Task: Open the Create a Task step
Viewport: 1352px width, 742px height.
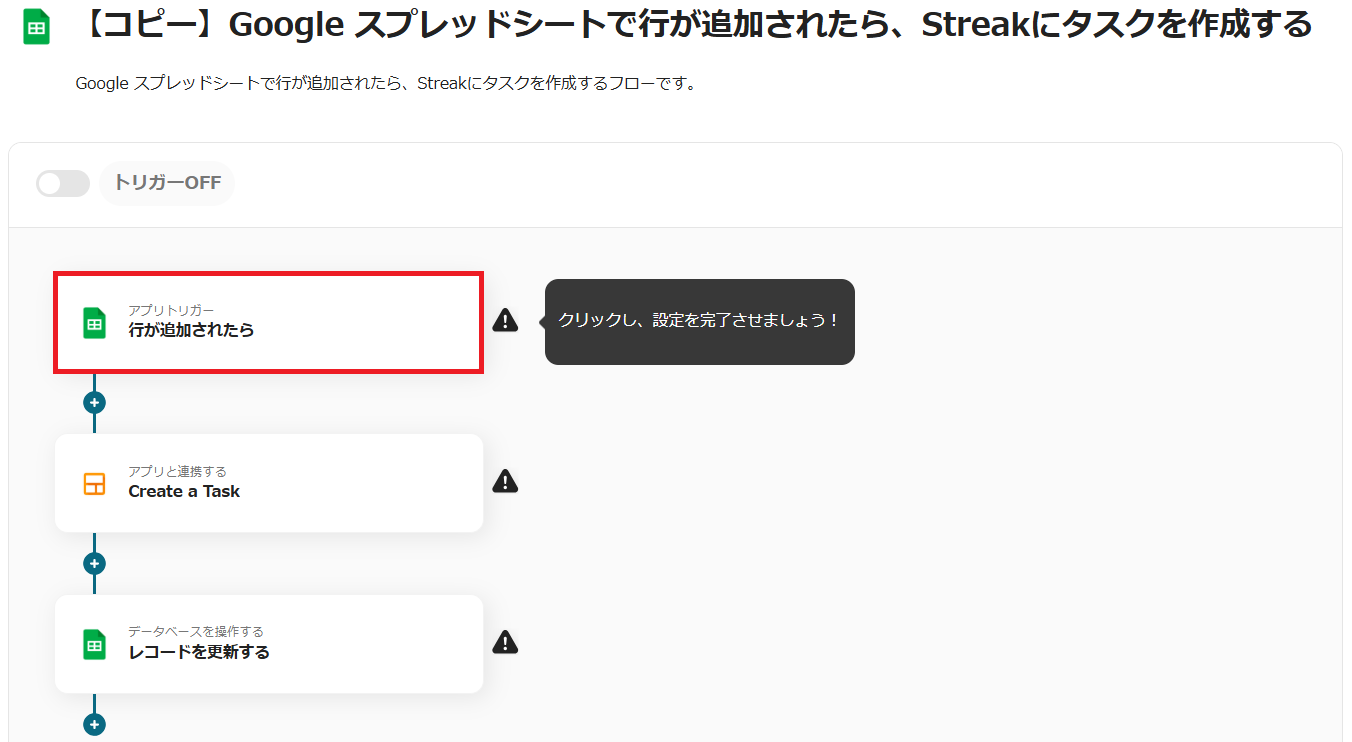Action: [269, 483]
